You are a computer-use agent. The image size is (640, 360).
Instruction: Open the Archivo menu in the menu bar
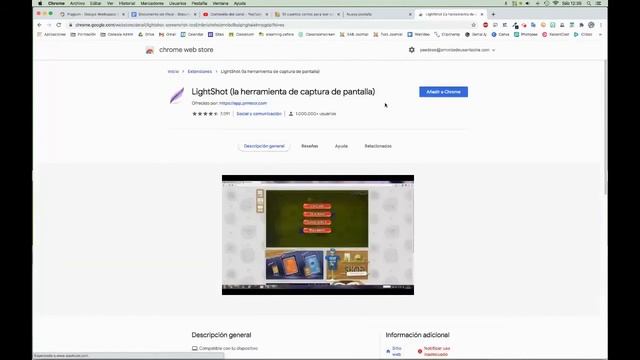pos(77,3)
